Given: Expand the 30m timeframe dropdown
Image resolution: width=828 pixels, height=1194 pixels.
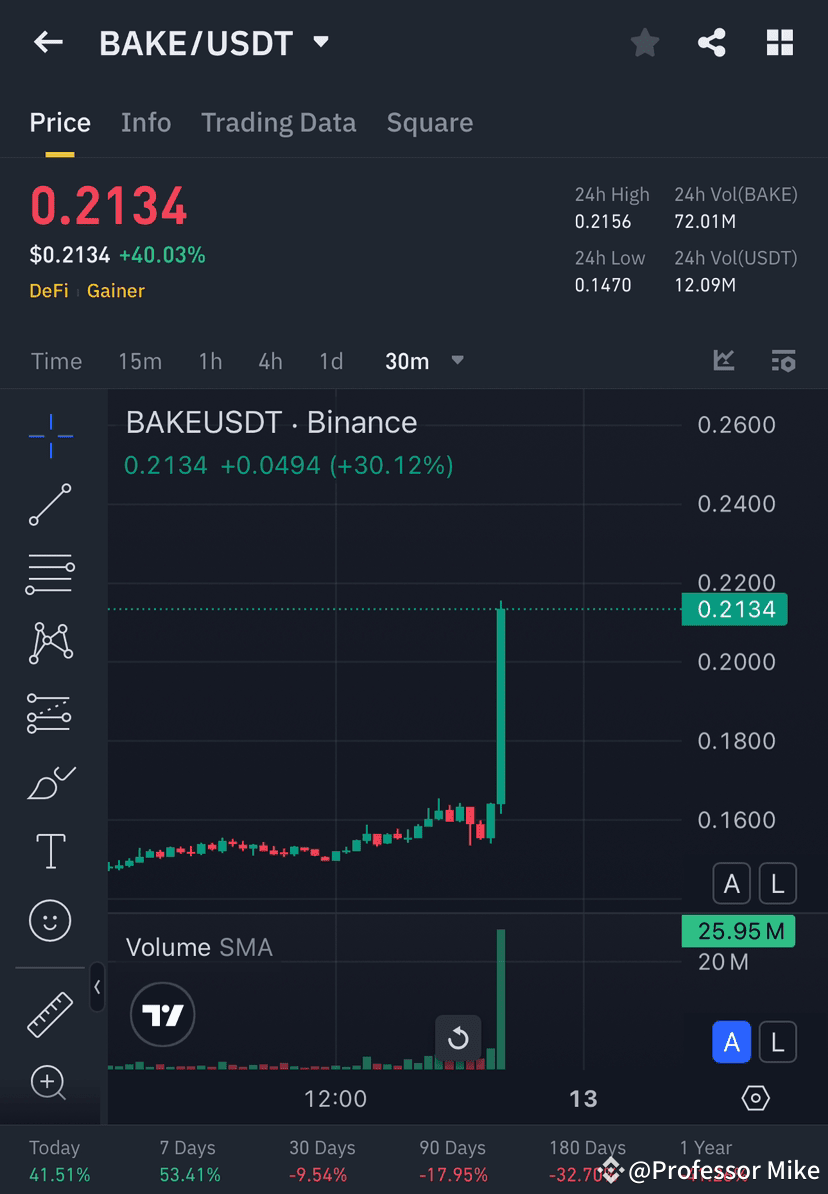Looking at the screenshot, I should tap(457, 361).
